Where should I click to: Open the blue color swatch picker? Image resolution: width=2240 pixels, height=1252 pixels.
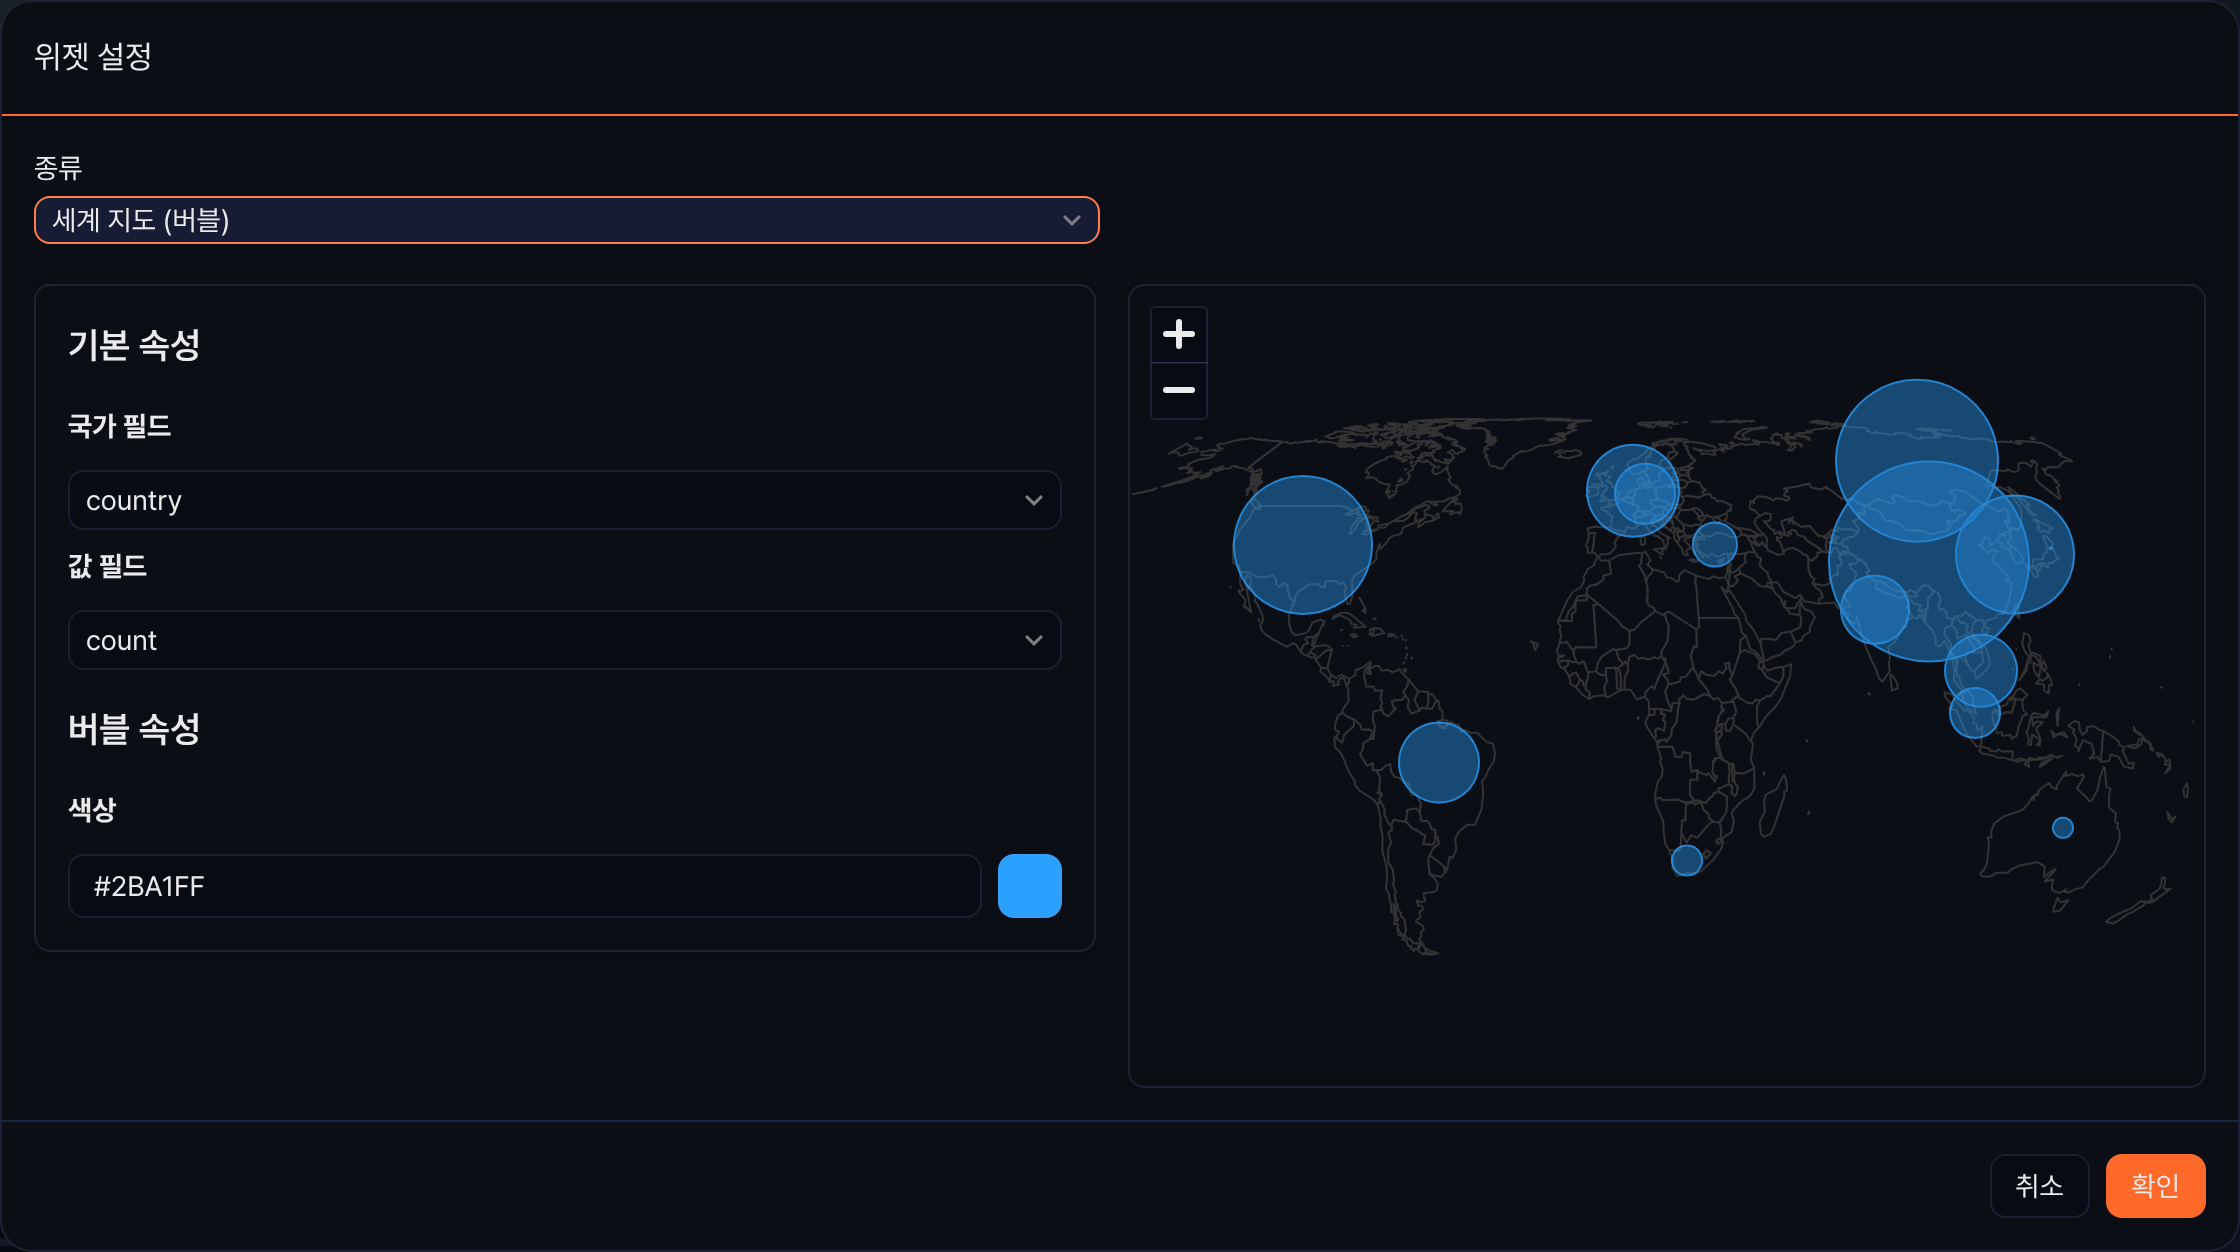point(1030,886)
